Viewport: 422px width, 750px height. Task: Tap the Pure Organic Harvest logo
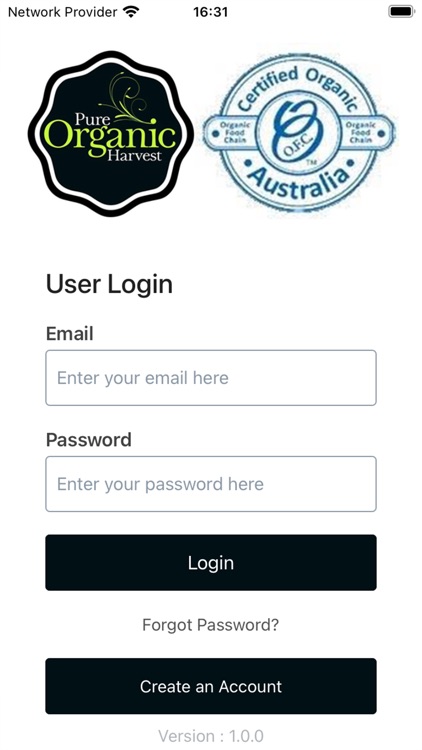(111, 134)
